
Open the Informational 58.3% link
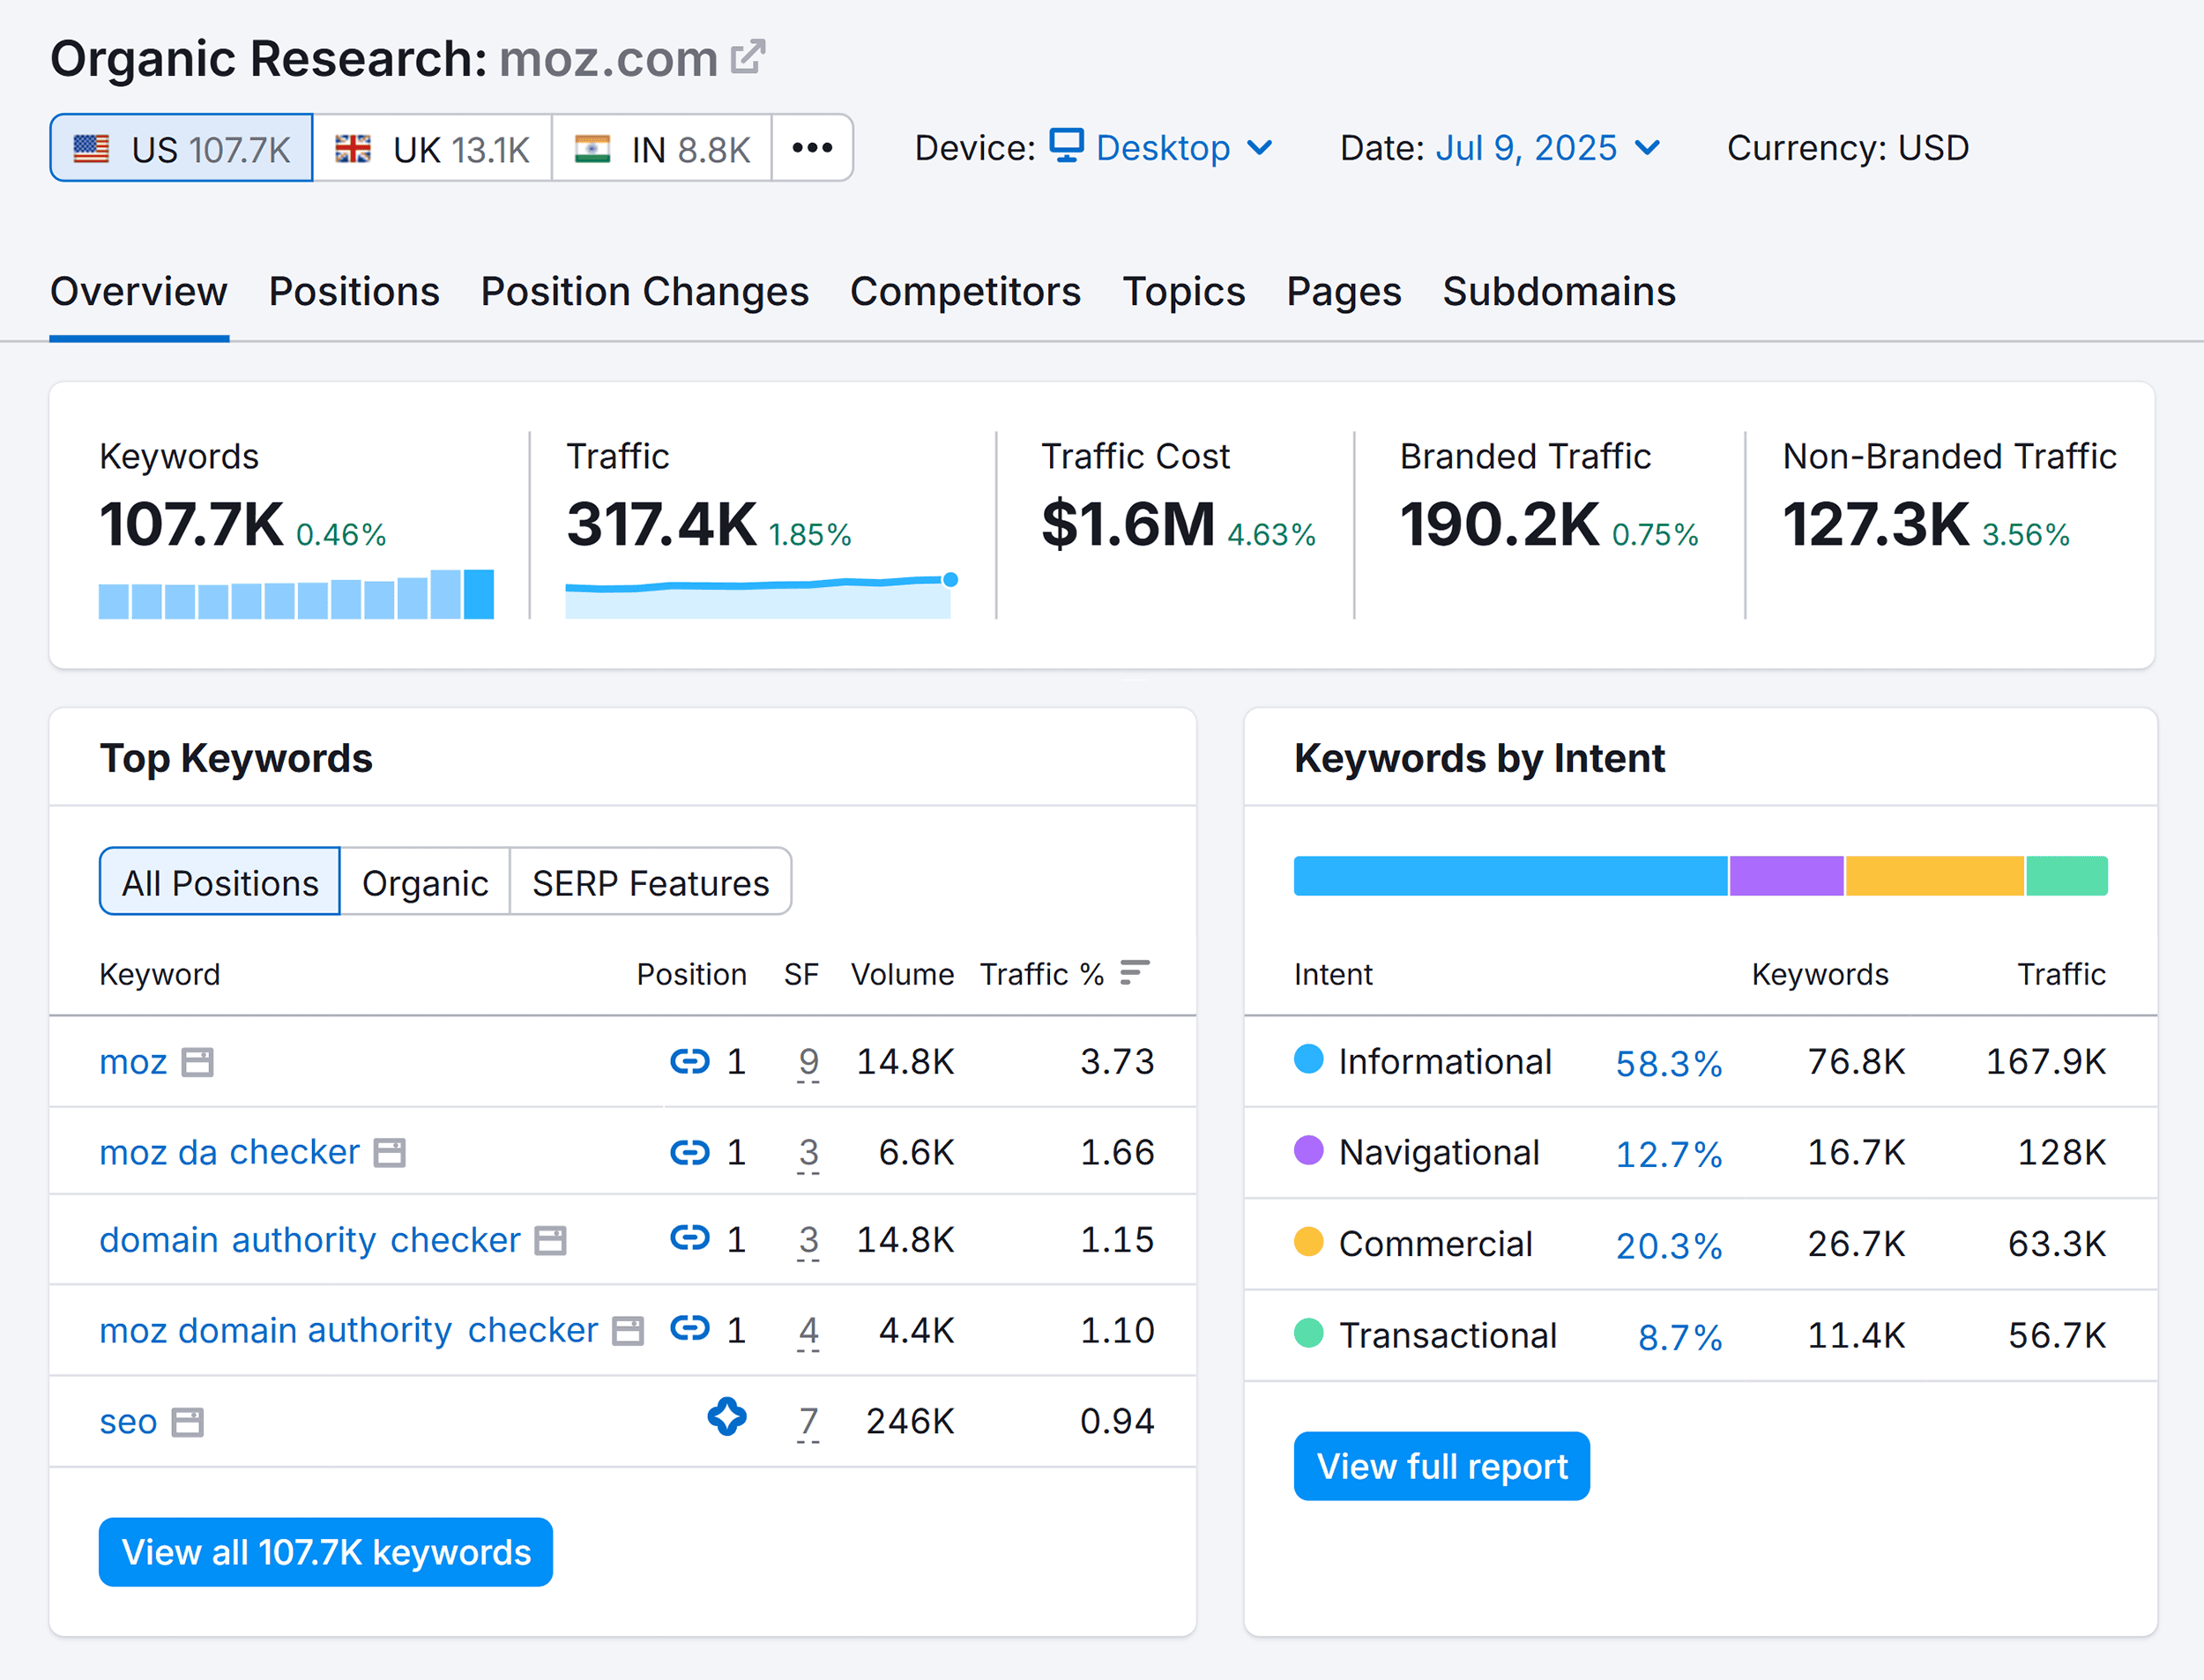tap(1667, 1063)
